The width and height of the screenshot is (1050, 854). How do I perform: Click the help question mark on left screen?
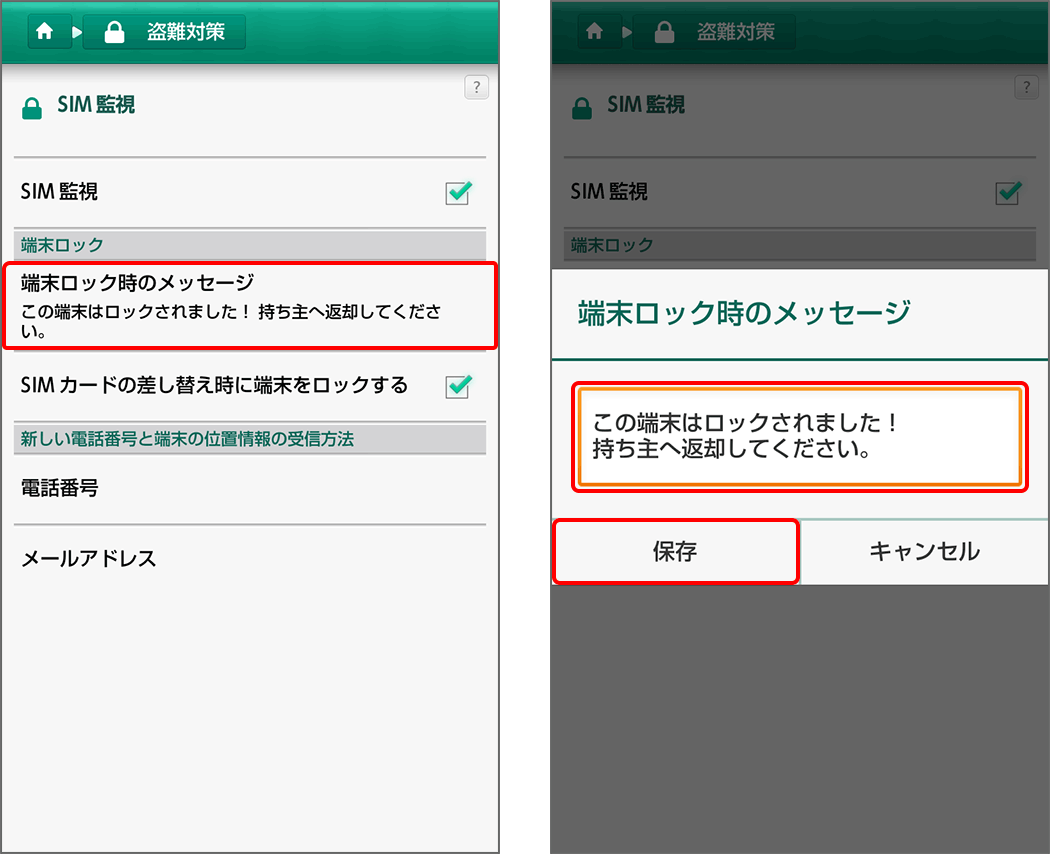point(477,87)
